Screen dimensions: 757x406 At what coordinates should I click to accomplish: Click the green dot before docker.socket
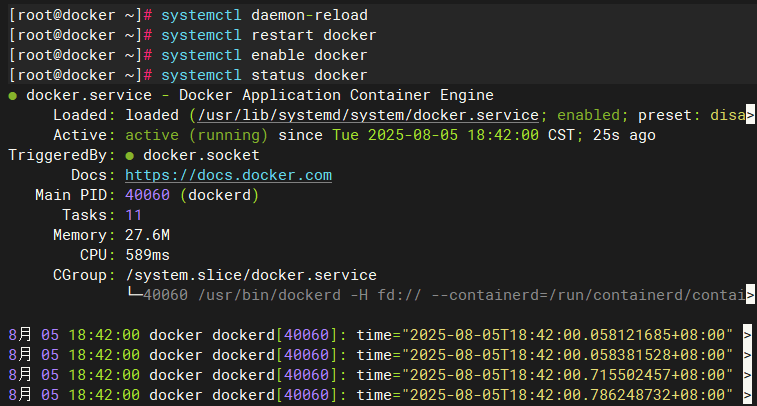(129, 156)
